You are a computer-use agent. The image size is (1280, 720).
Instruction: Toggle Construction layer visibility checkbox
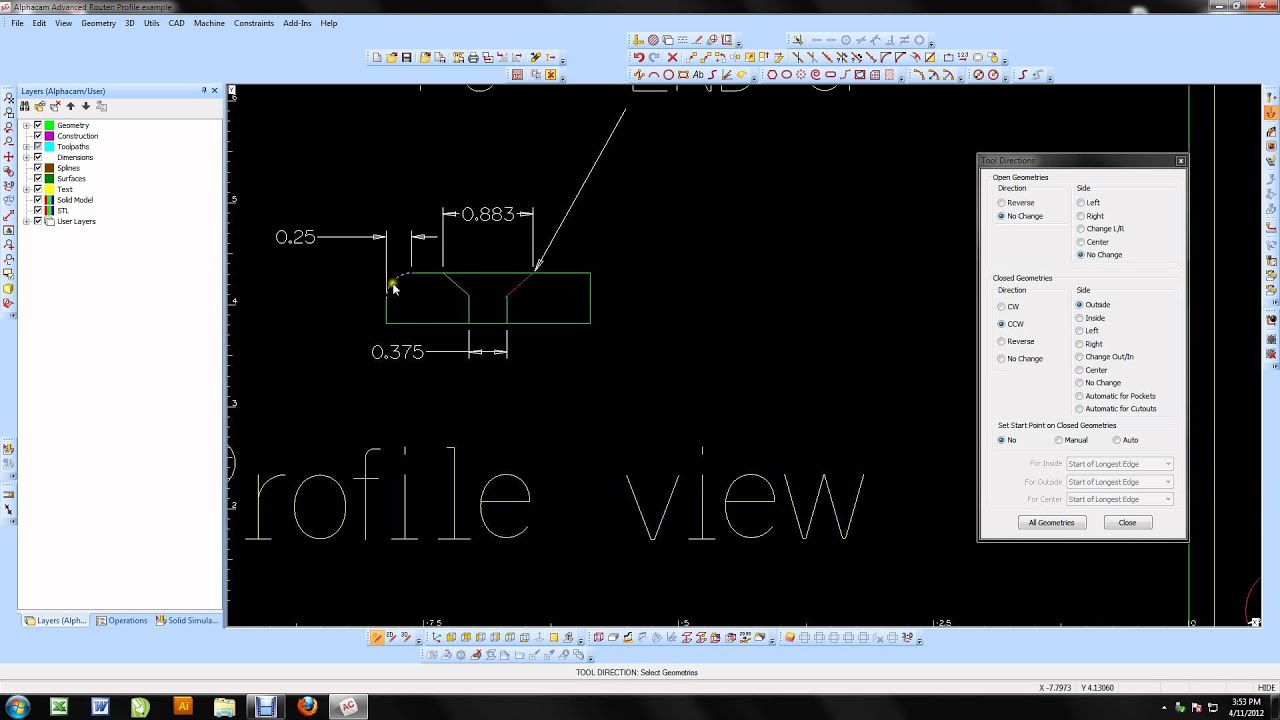38,136
